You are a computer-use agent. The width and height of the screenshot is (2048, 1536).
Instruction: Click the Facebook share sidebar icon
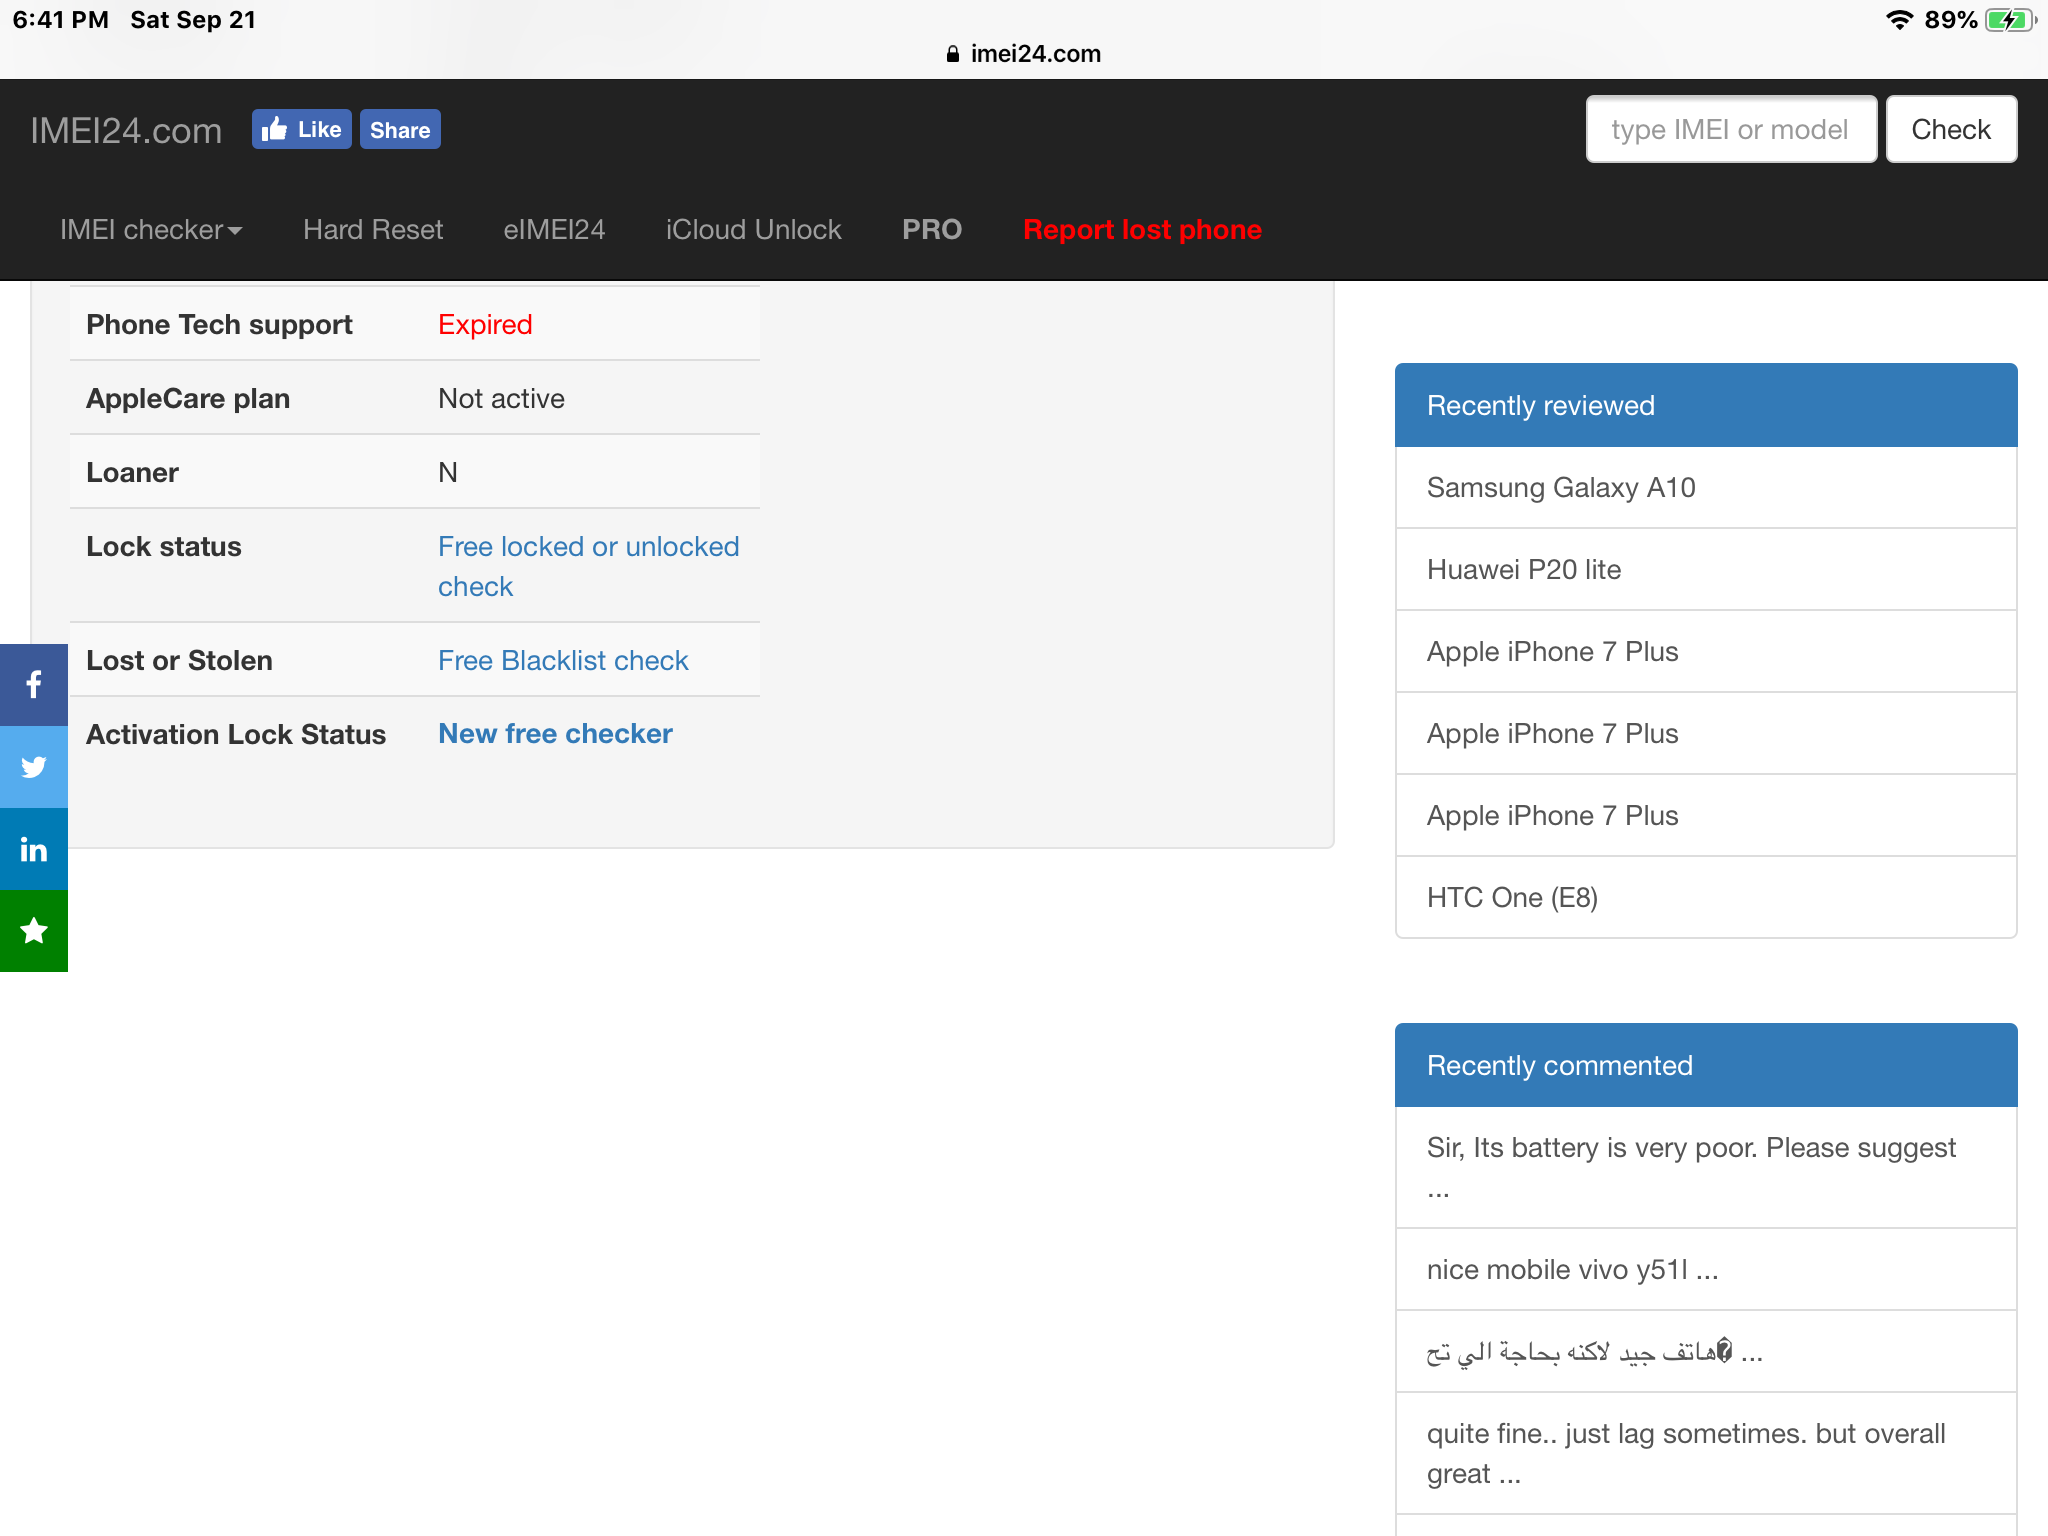tap(34, 685)
